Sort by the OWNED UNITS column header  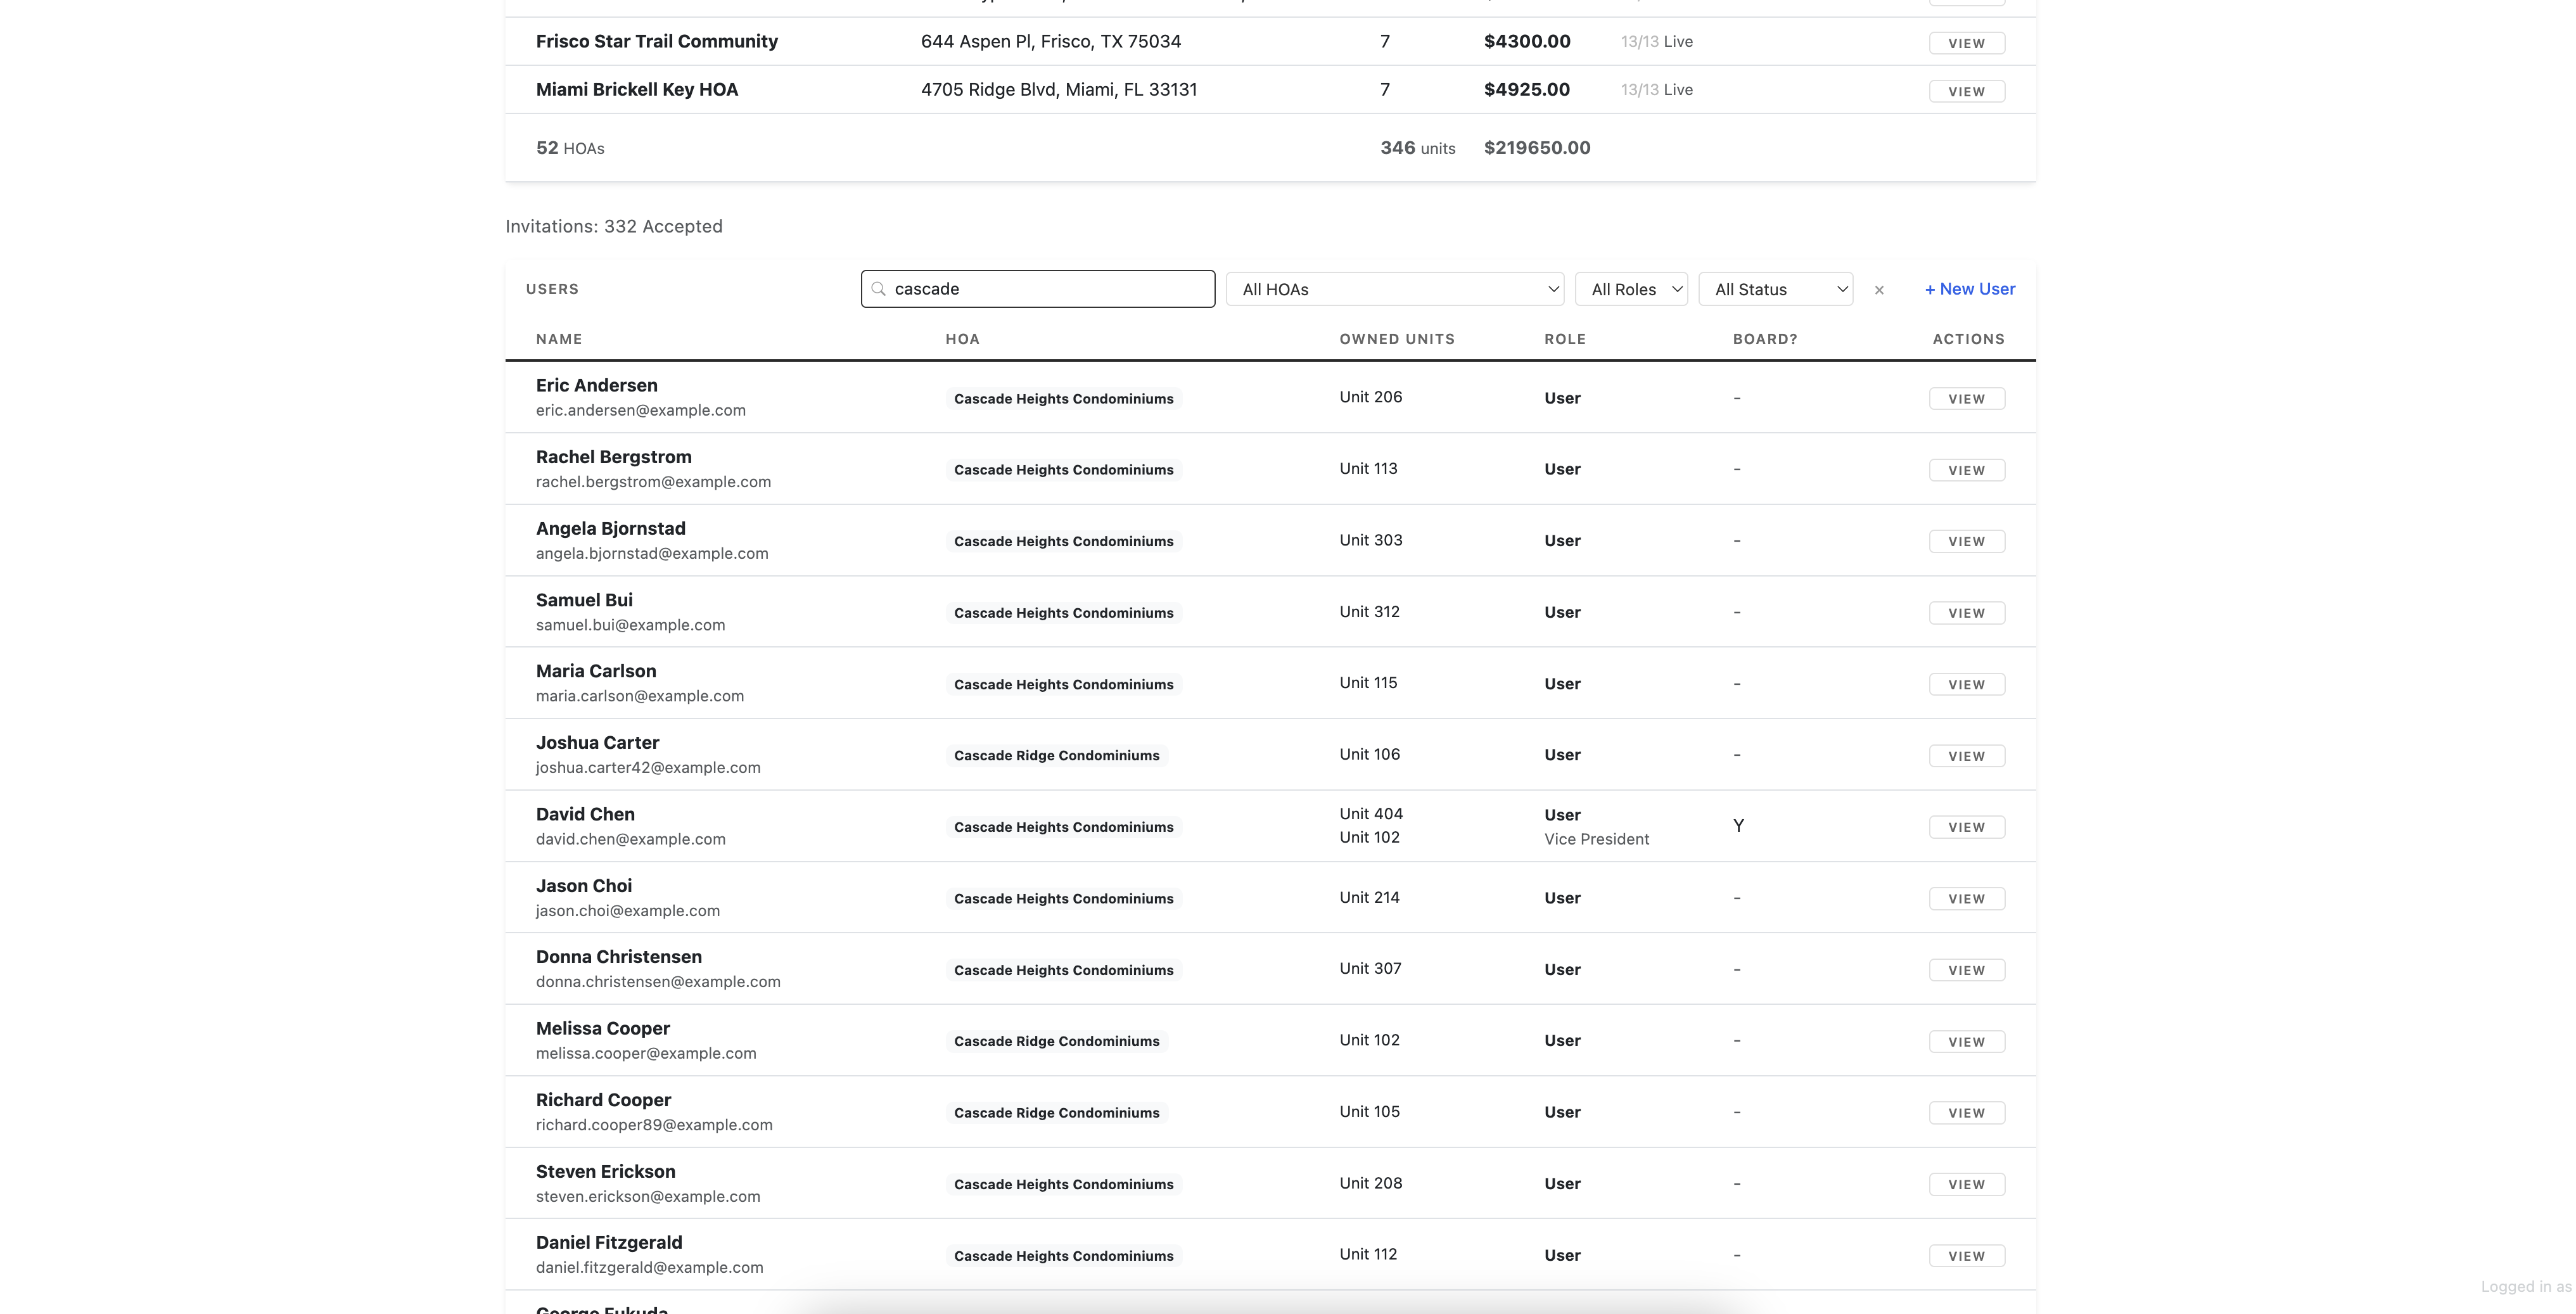pyautogui.click(x=1397, y=339)
